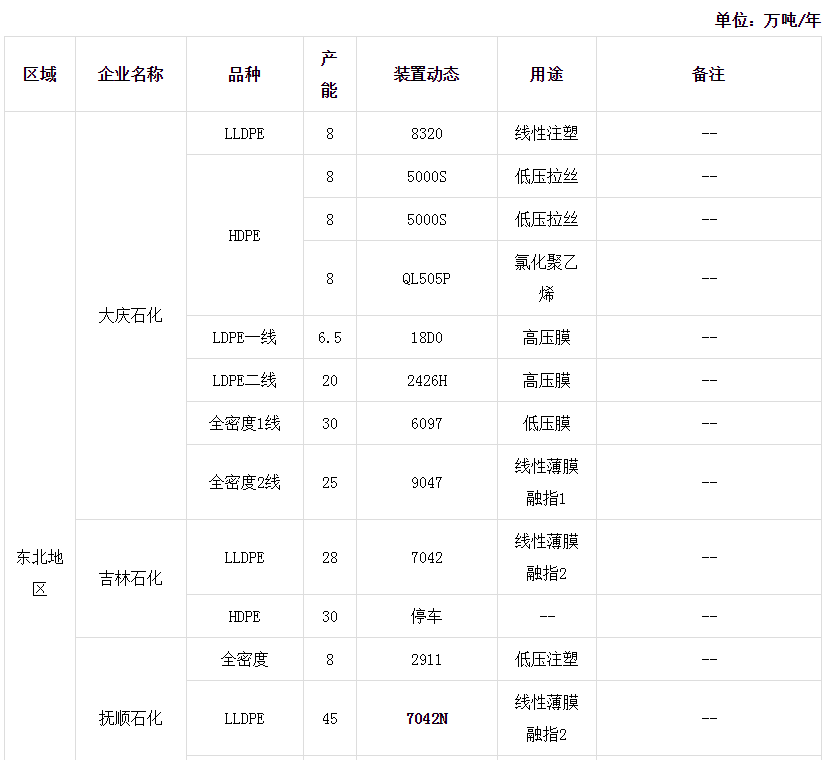Screen dimensions: 824x760
Task: Click the 8320 grade cell
Action: point(427,133)
